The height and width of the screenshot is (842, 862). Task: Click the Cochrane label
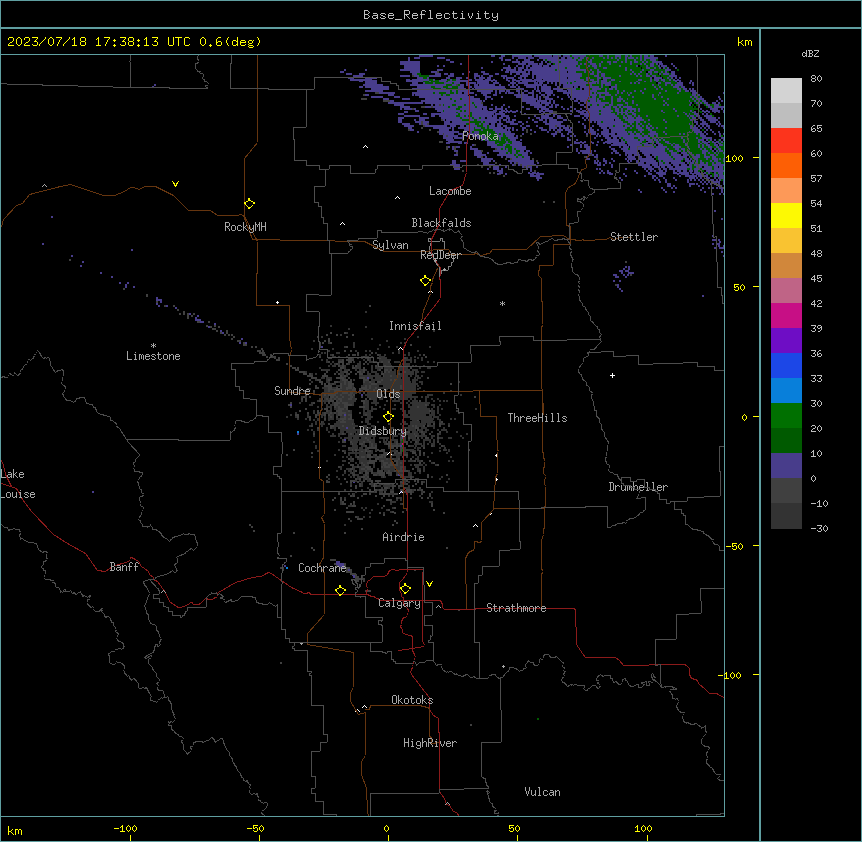click(x=322, y=568)
